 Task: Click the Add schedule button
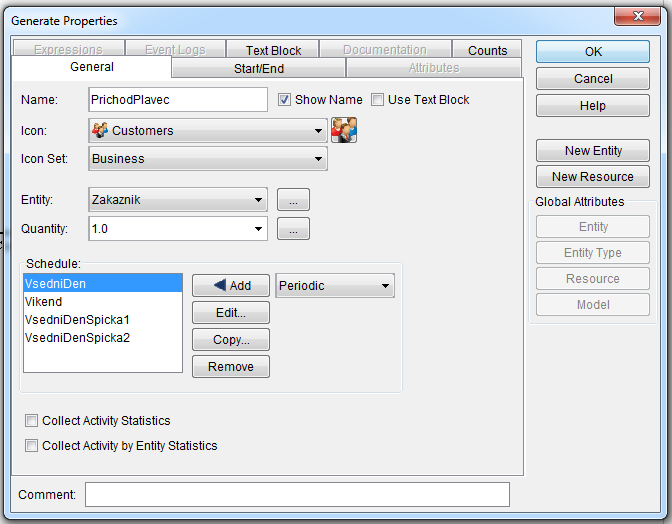click(231, 286)
